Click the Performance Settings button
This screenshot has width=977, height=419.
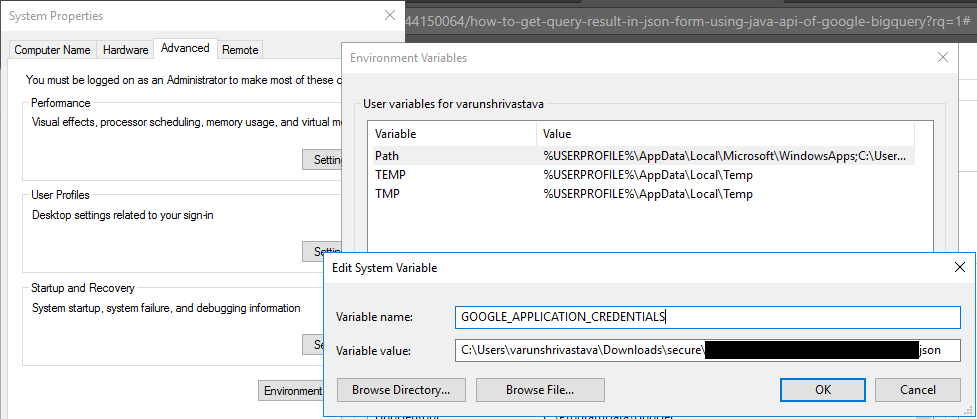pyautogui.click(x=323, y=160)
